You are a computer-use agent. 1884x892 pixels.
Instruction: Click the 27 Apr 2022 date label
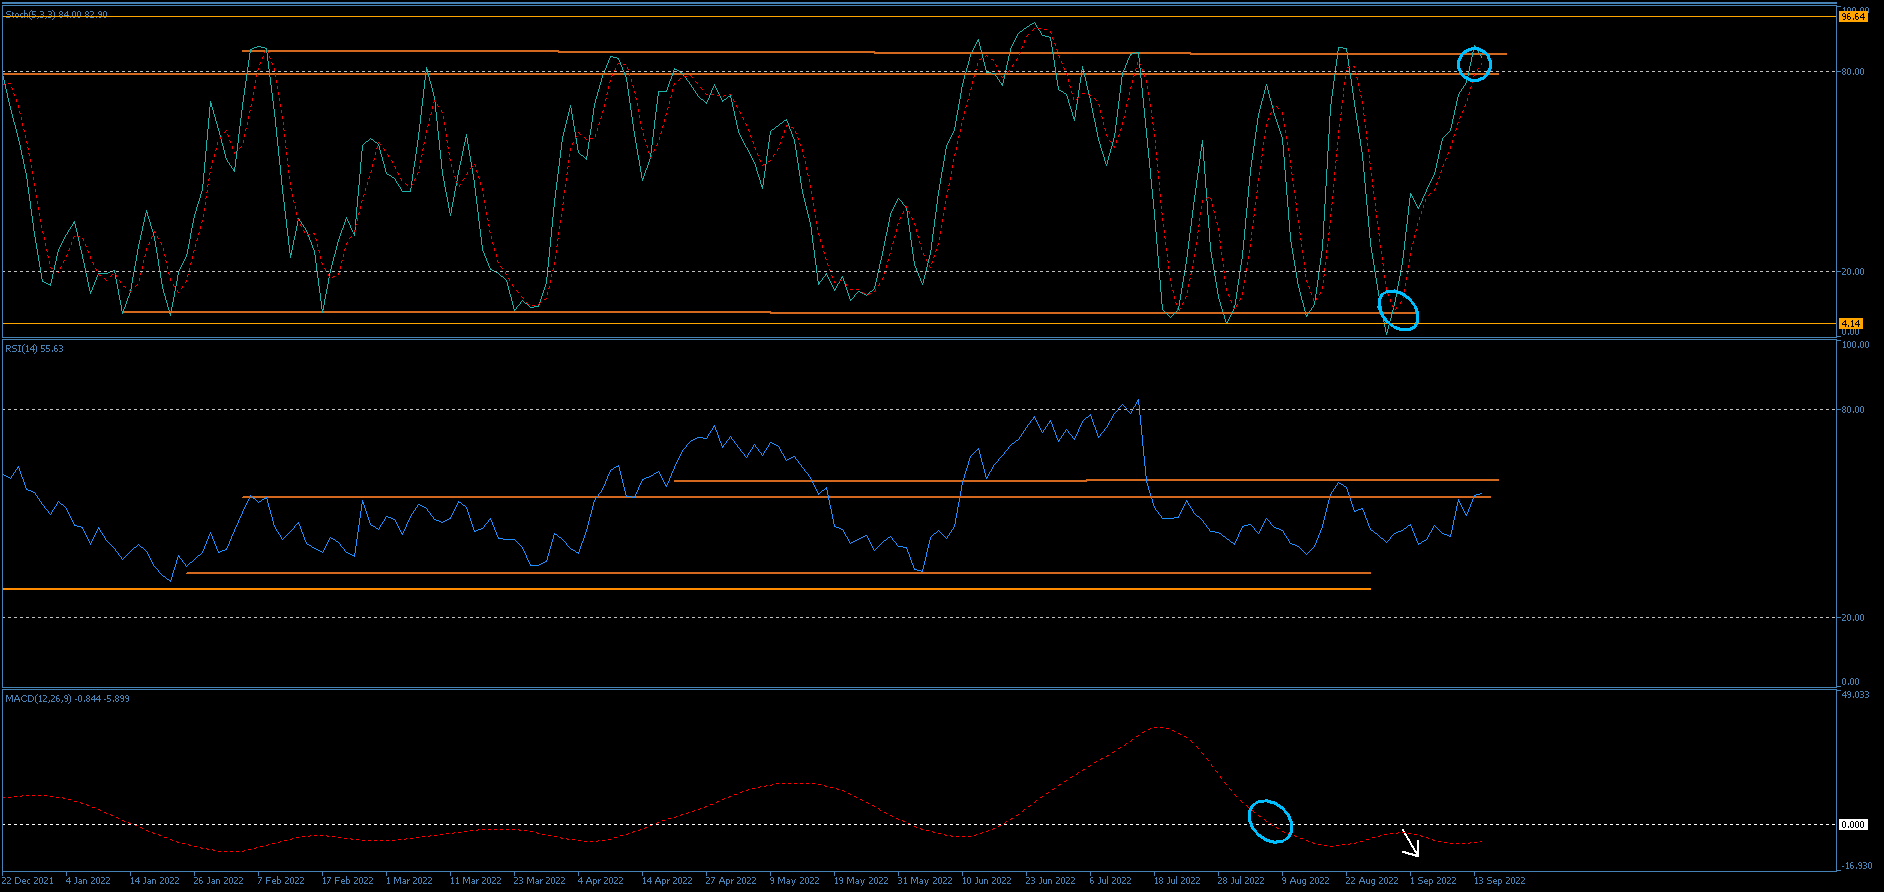(731, 881)
